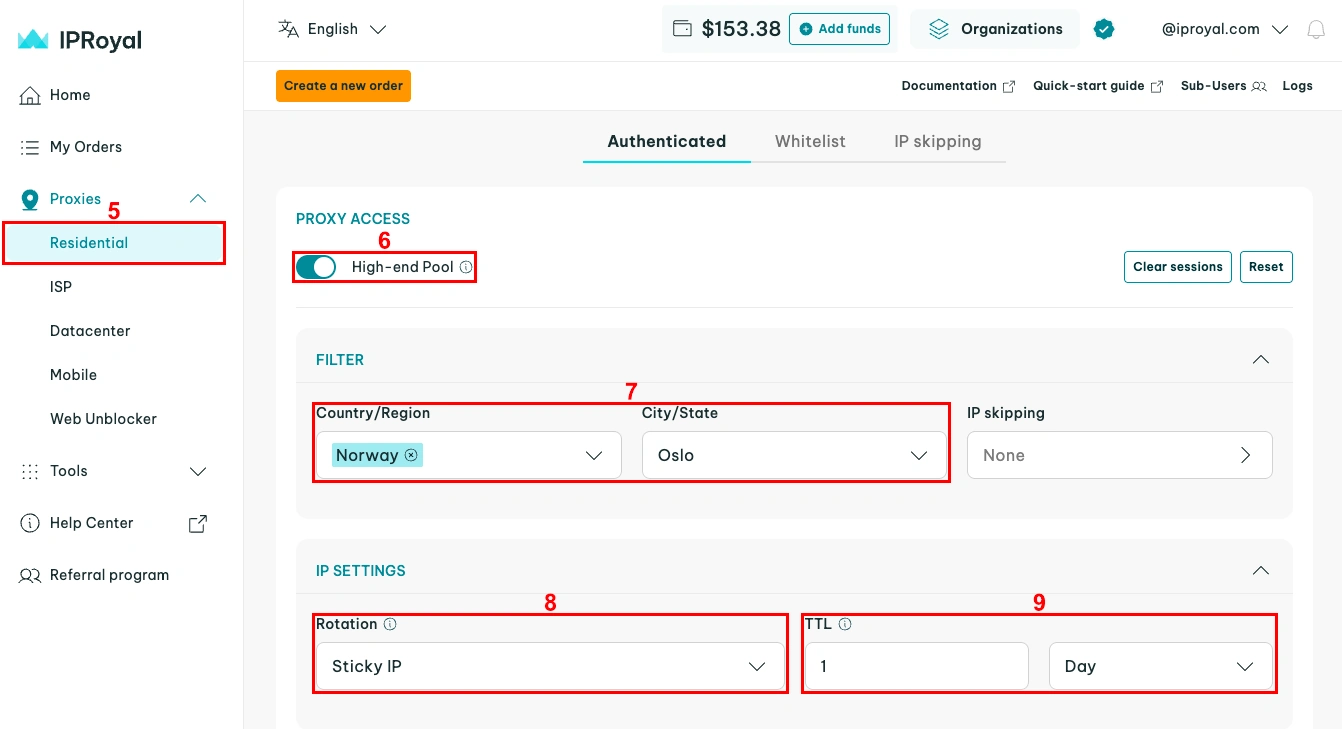
Task: Click the Referral program people icon
Action: point(30,575)
